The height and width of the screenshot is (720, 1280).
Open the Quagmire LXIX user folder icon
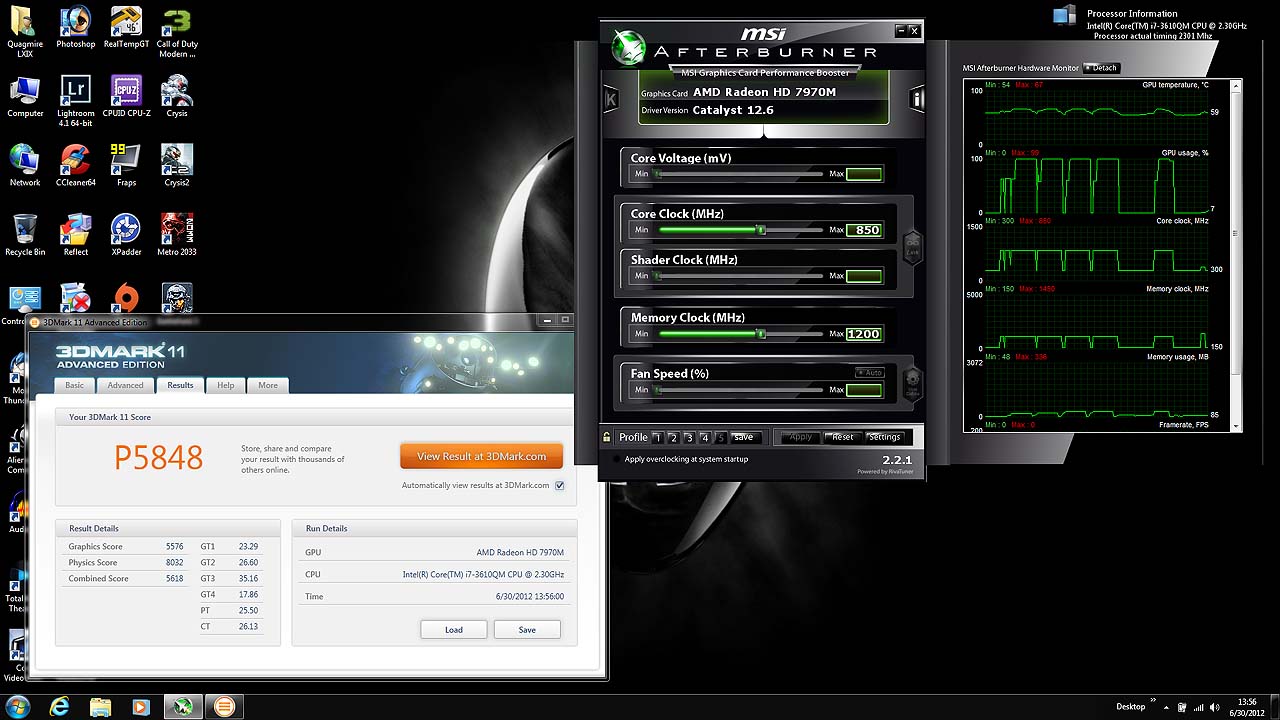[x=25, y=33]
